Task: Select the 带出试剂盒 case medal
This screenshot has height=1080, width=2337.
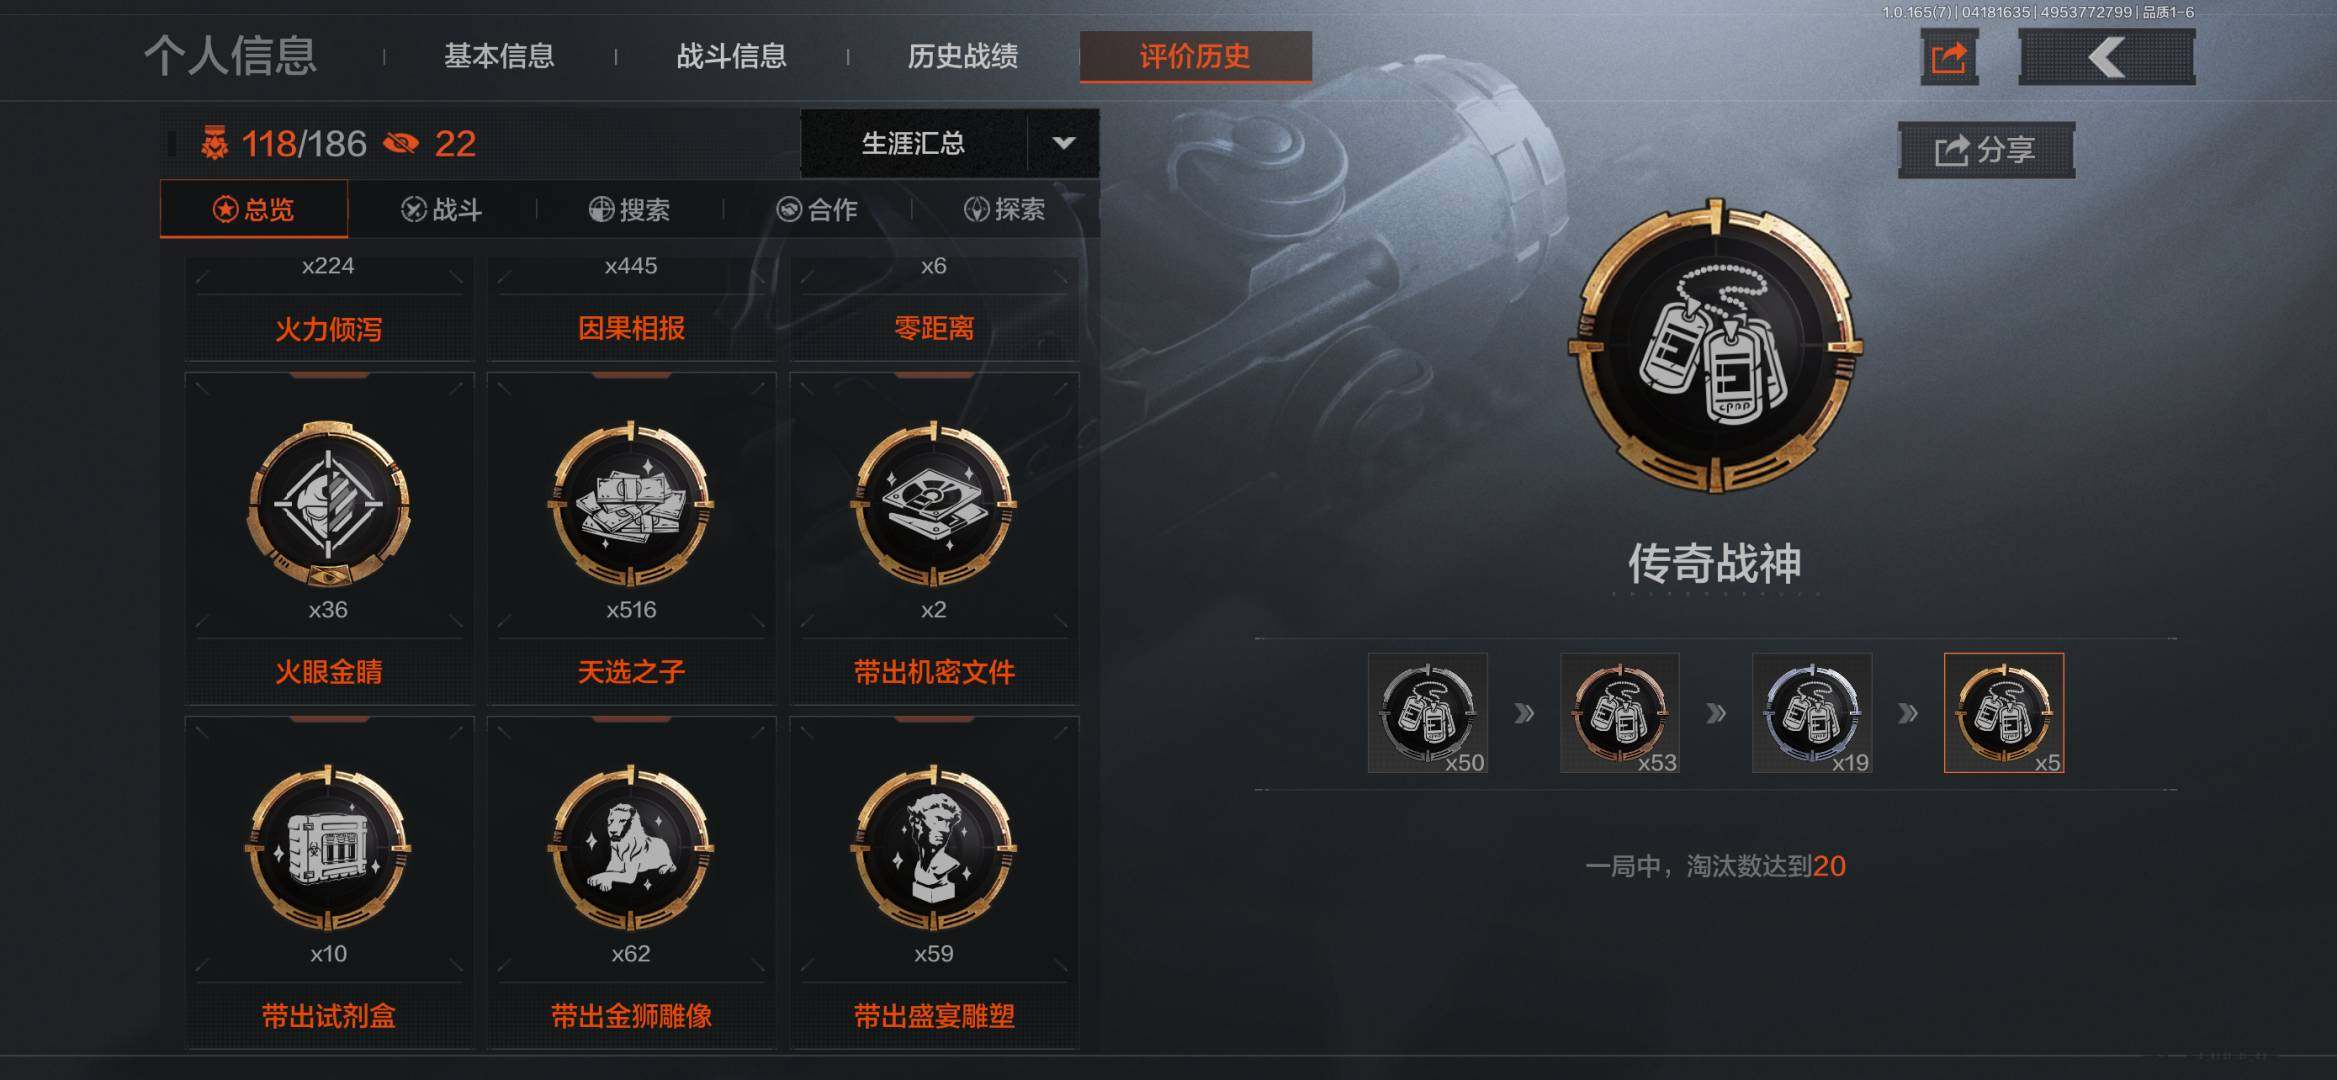Action: (x=329, y=847)
